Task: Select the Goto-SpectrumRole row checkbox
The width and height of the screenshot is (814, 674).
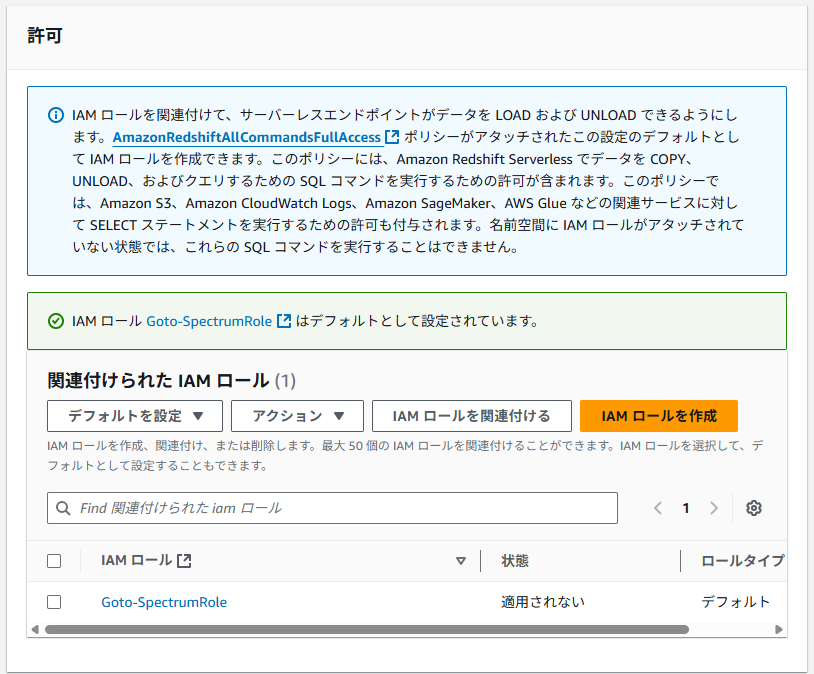Action: point(54,602)
